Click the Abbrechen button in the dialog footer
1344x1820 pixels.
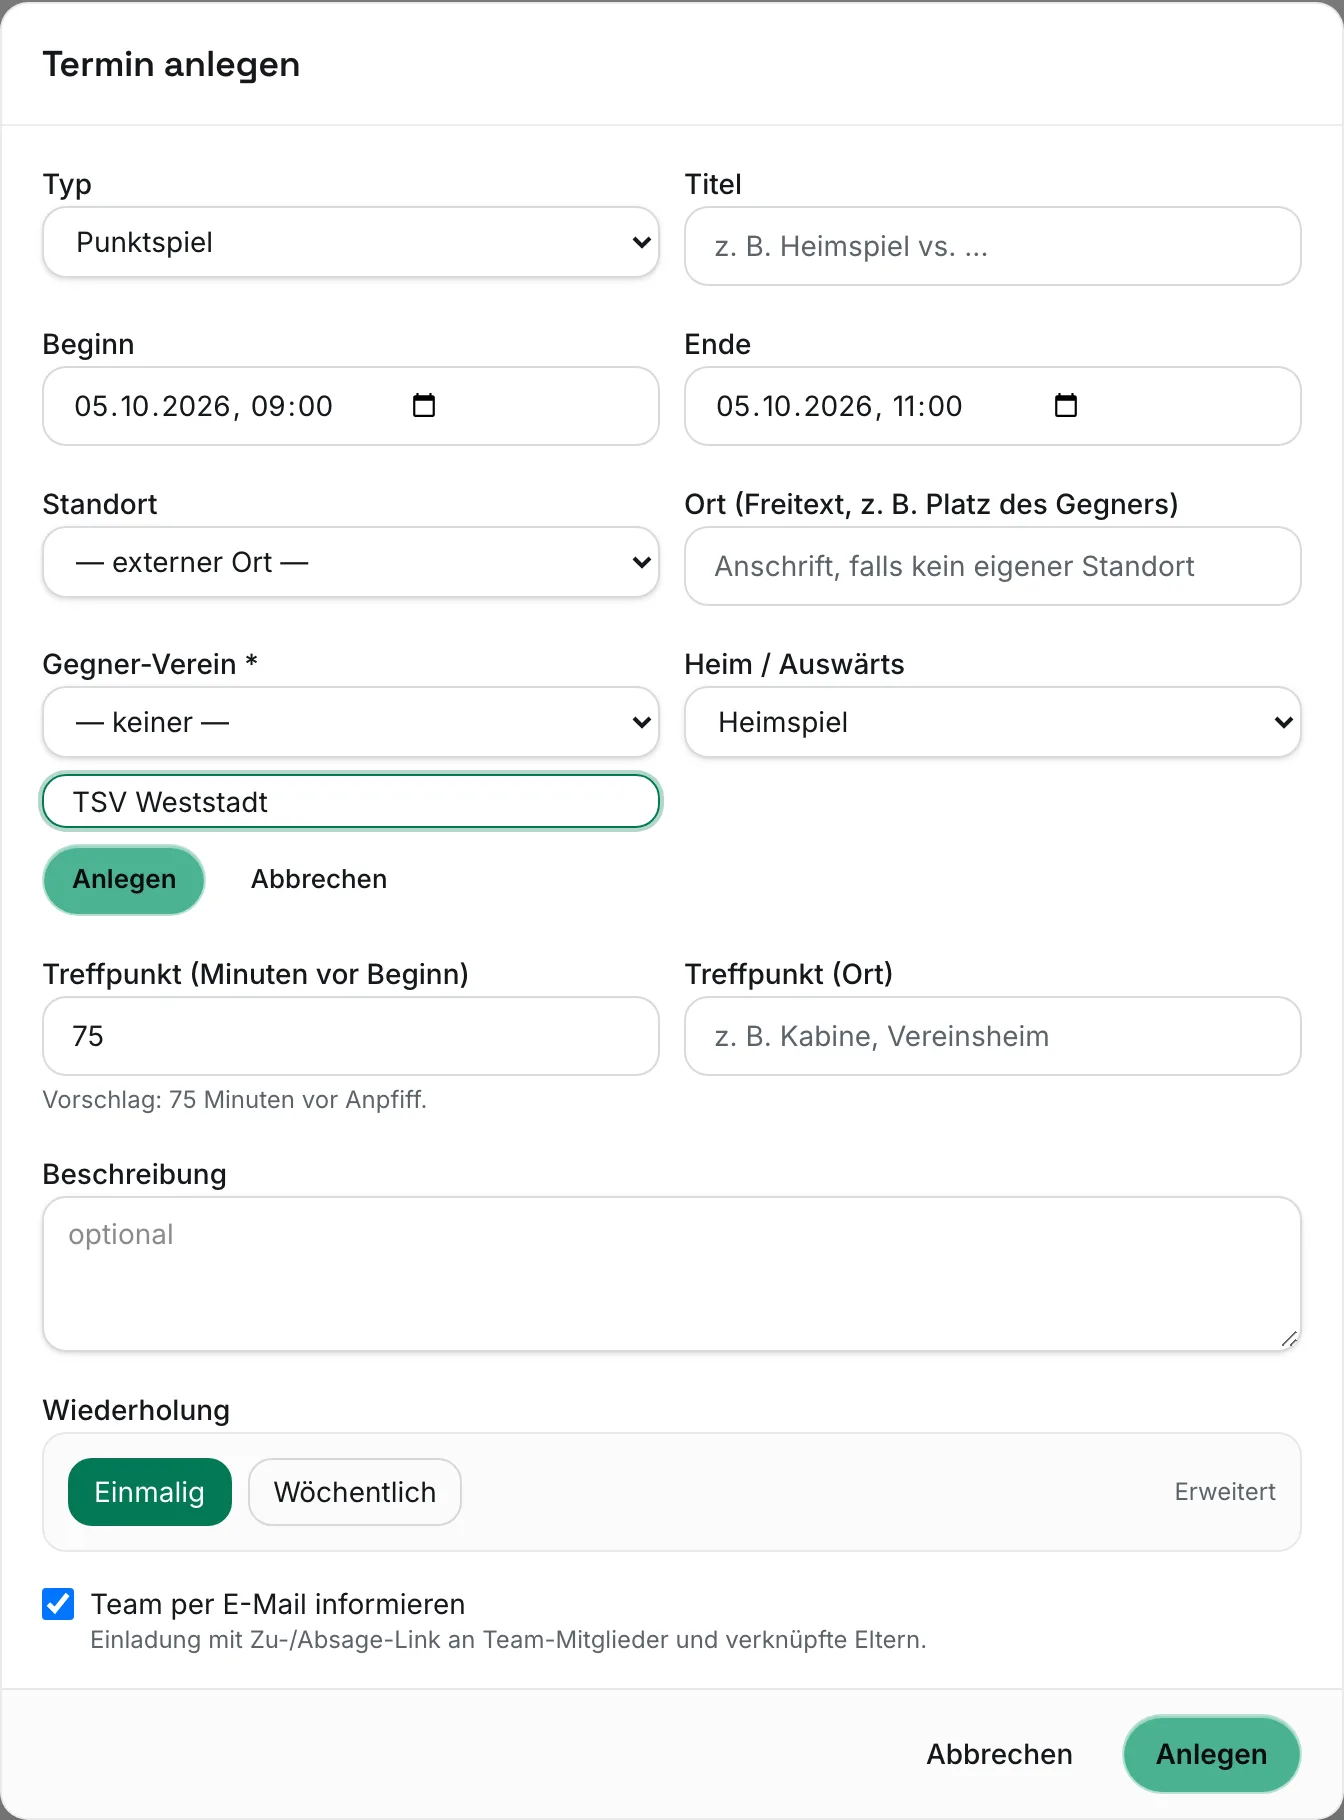(999, 1754)
